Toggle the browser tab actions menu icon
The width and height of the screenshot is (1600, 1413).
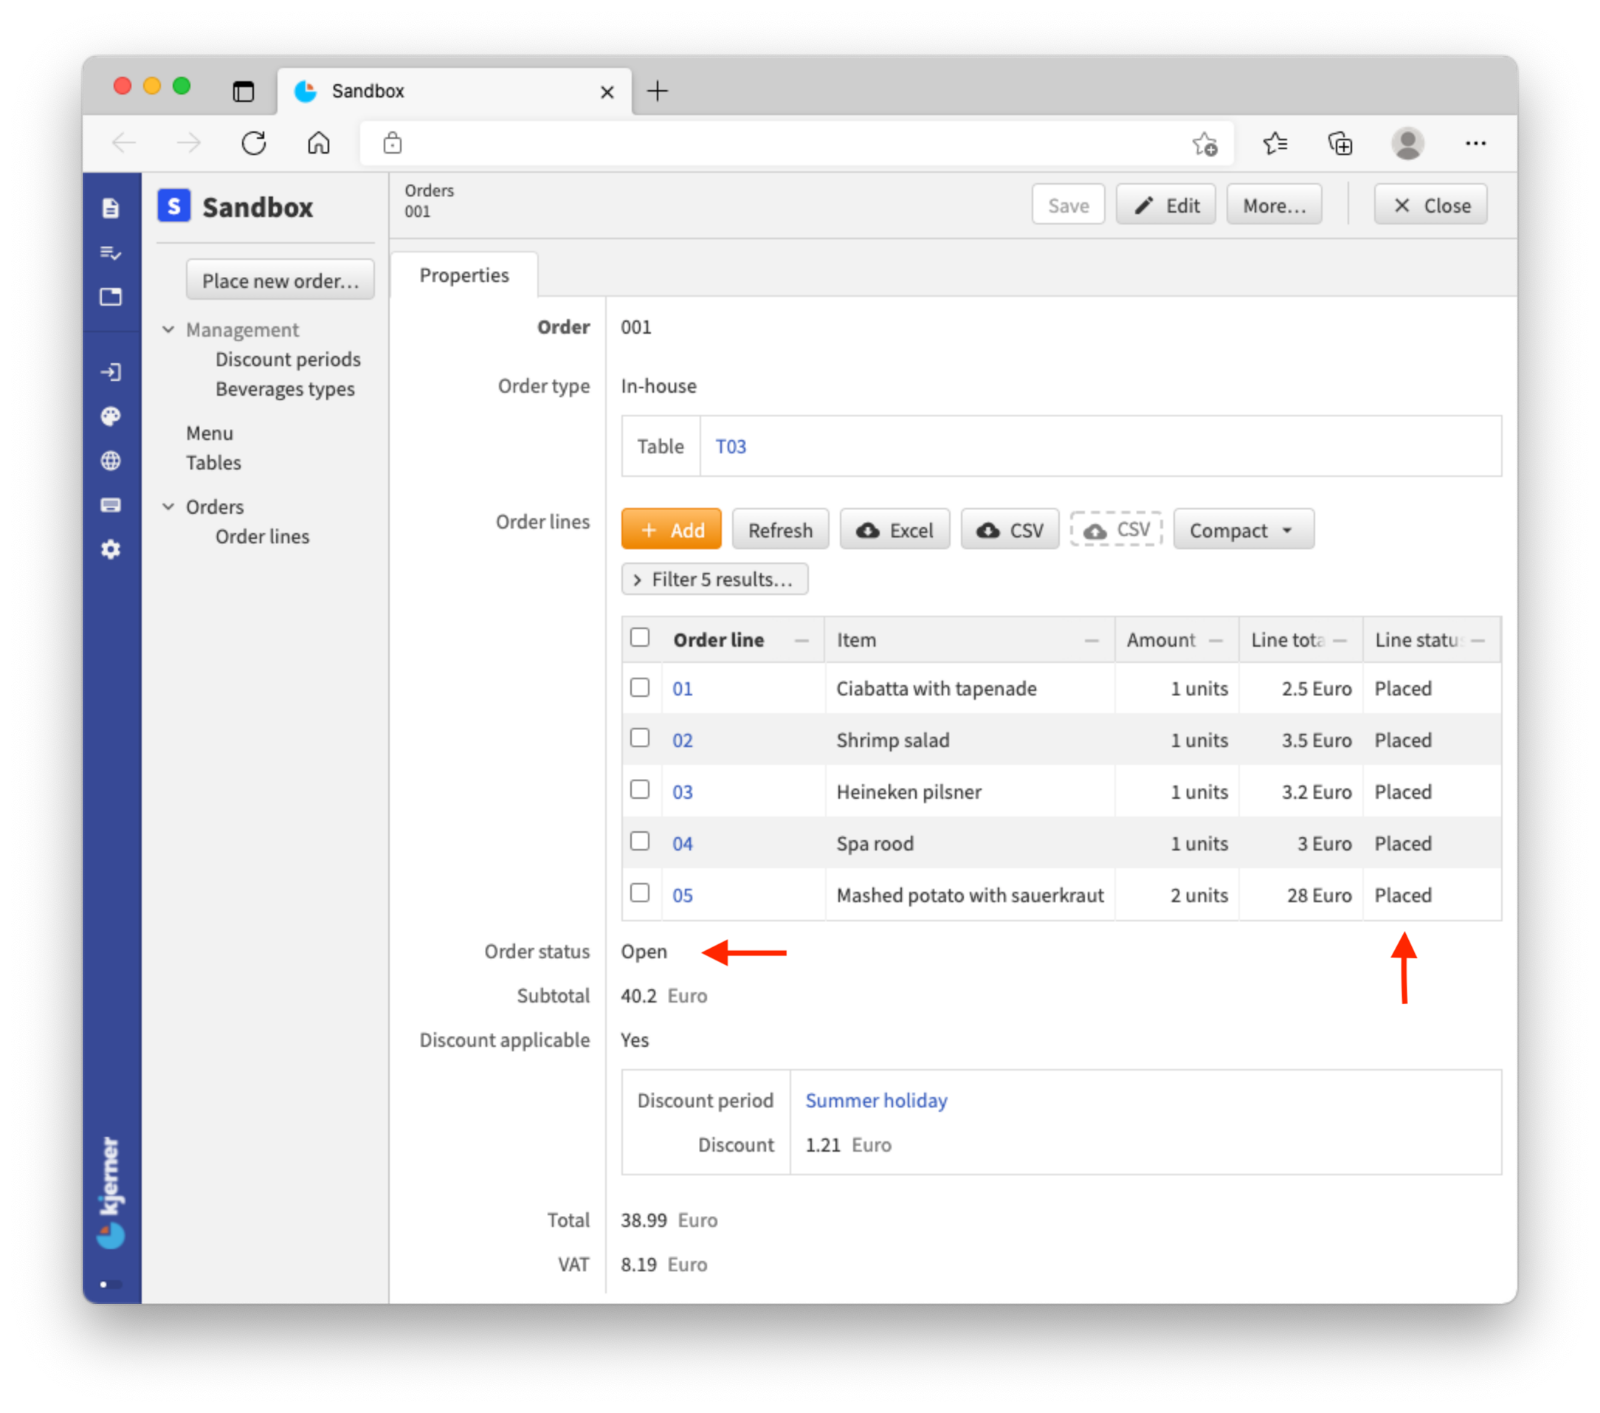[x=243, y=92]
